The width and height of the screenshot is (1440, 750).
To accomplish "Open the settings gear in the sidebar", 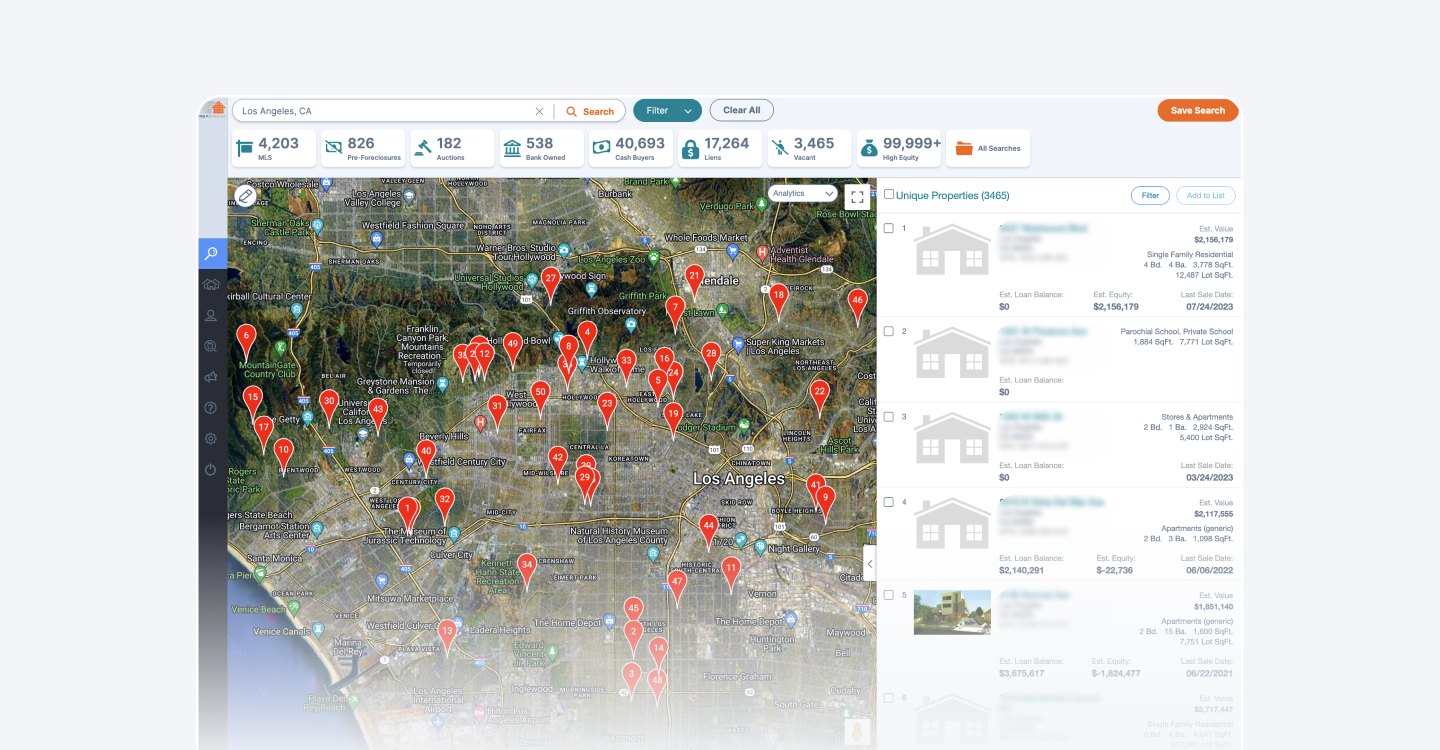I will tap(211, 438).
